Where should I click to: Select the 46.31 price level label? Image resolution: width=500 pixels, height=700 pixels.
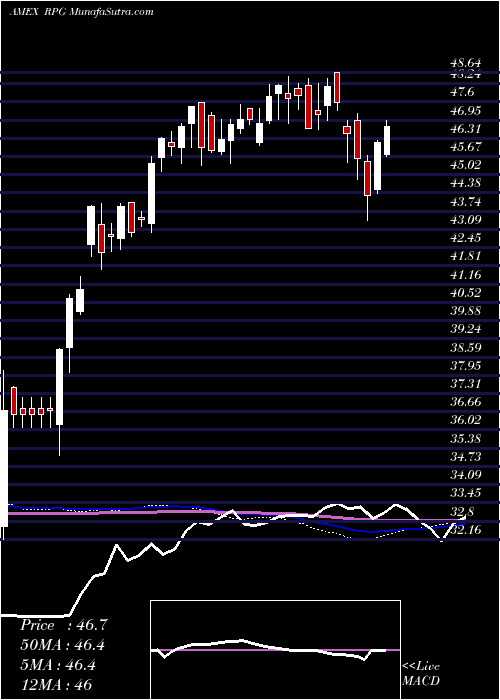pos(465,129)
